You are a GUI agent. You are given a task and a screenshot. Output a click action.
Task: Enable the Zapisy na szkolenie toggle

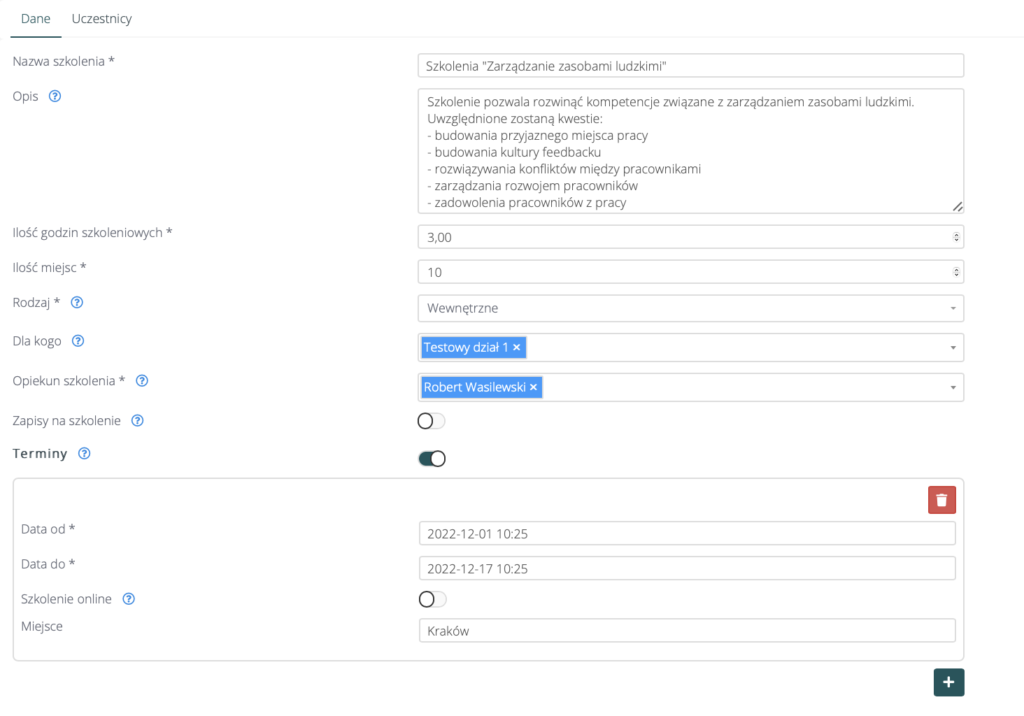(431, 421)
